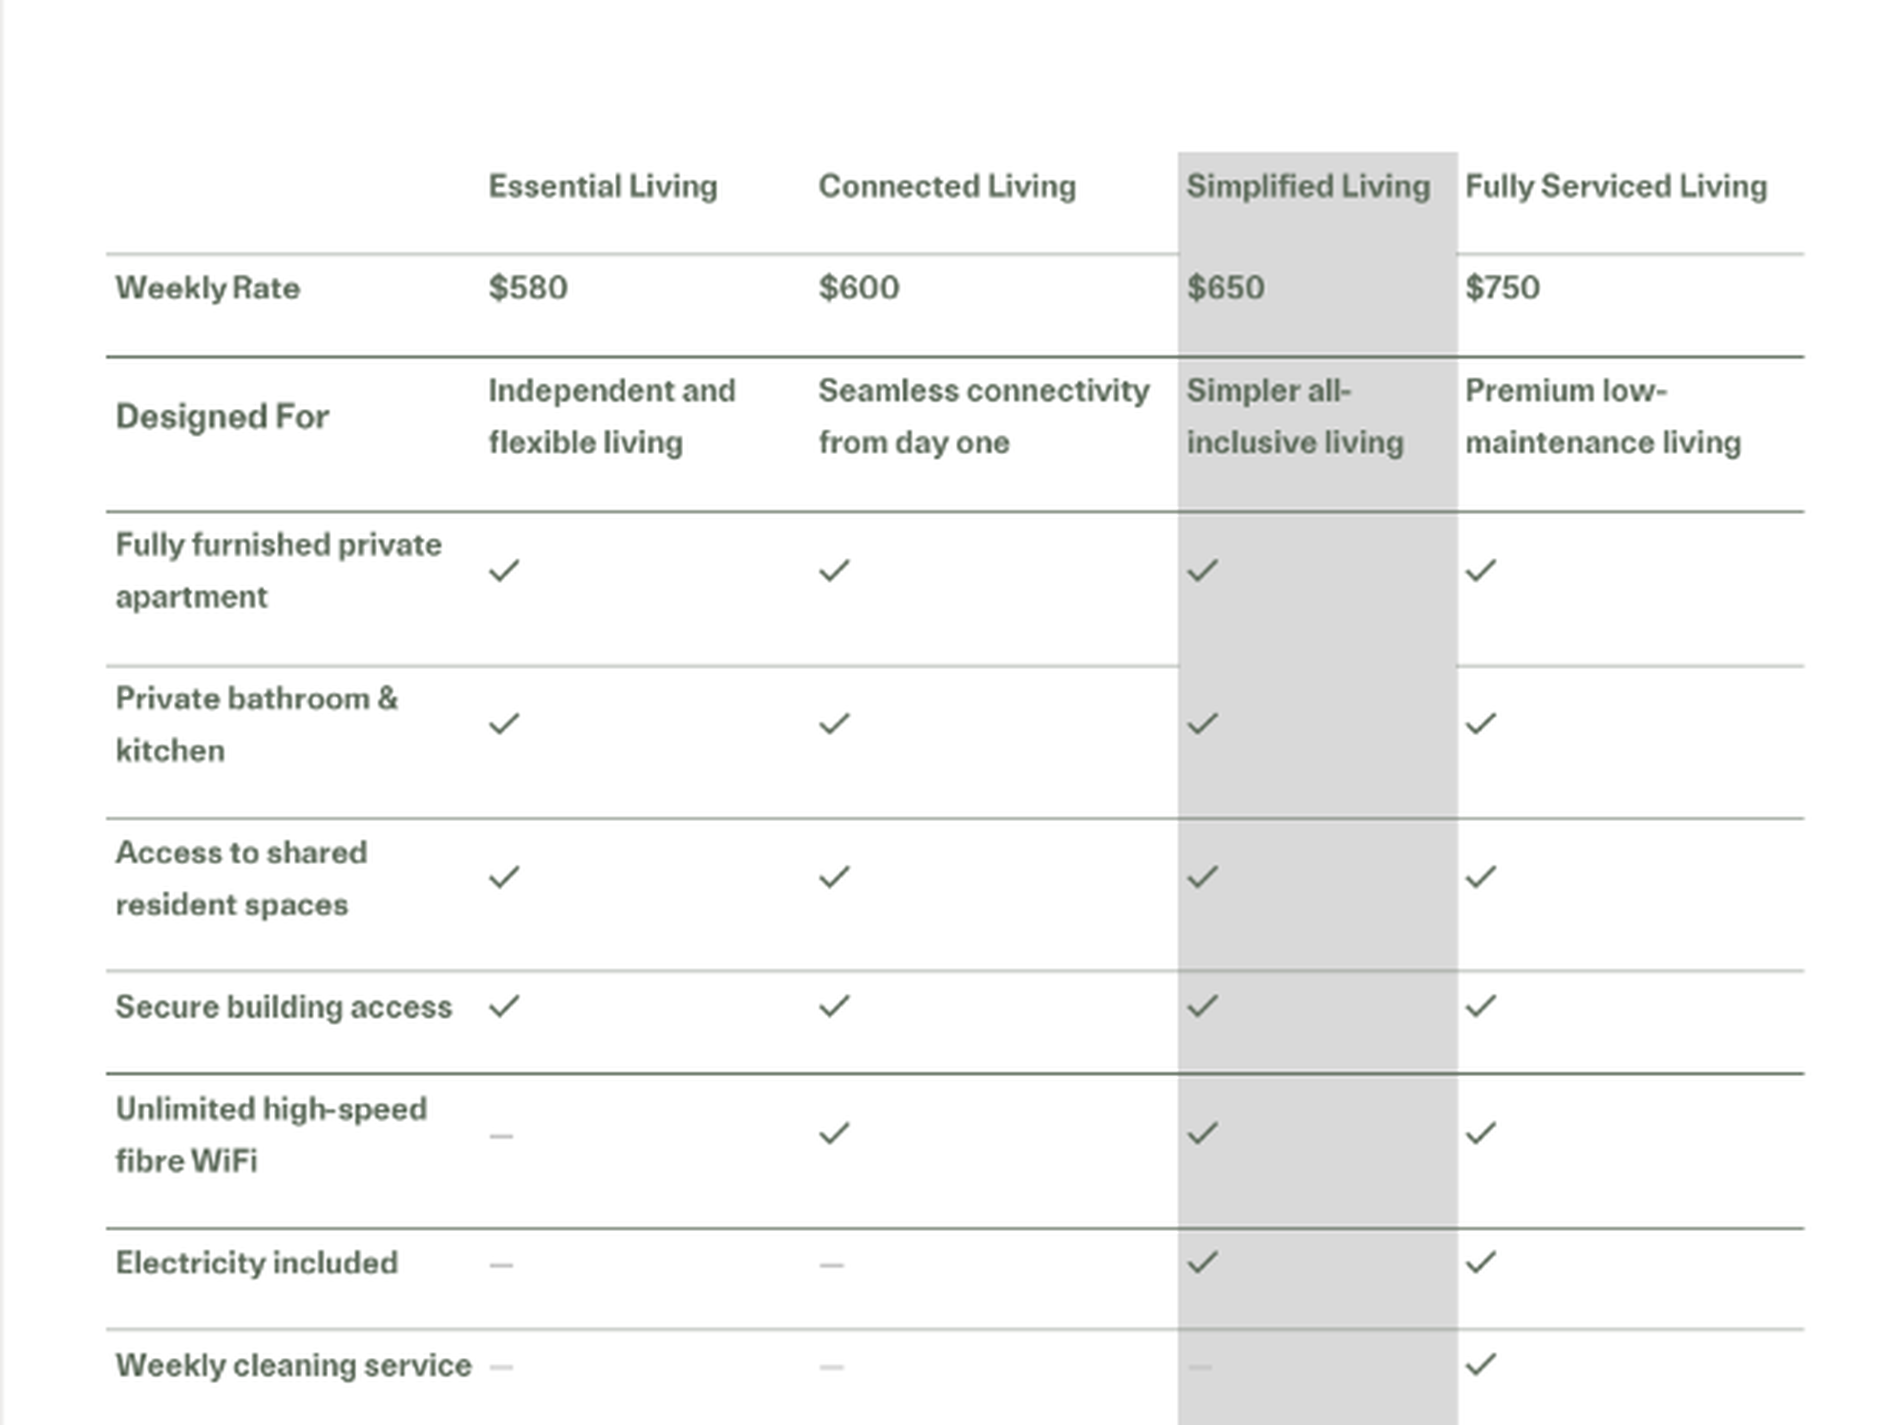This screenshot has width=1900, height=1425.
Task: Click the dash for WiFi under Essential Living
Action: click(x=501, y=1136)
